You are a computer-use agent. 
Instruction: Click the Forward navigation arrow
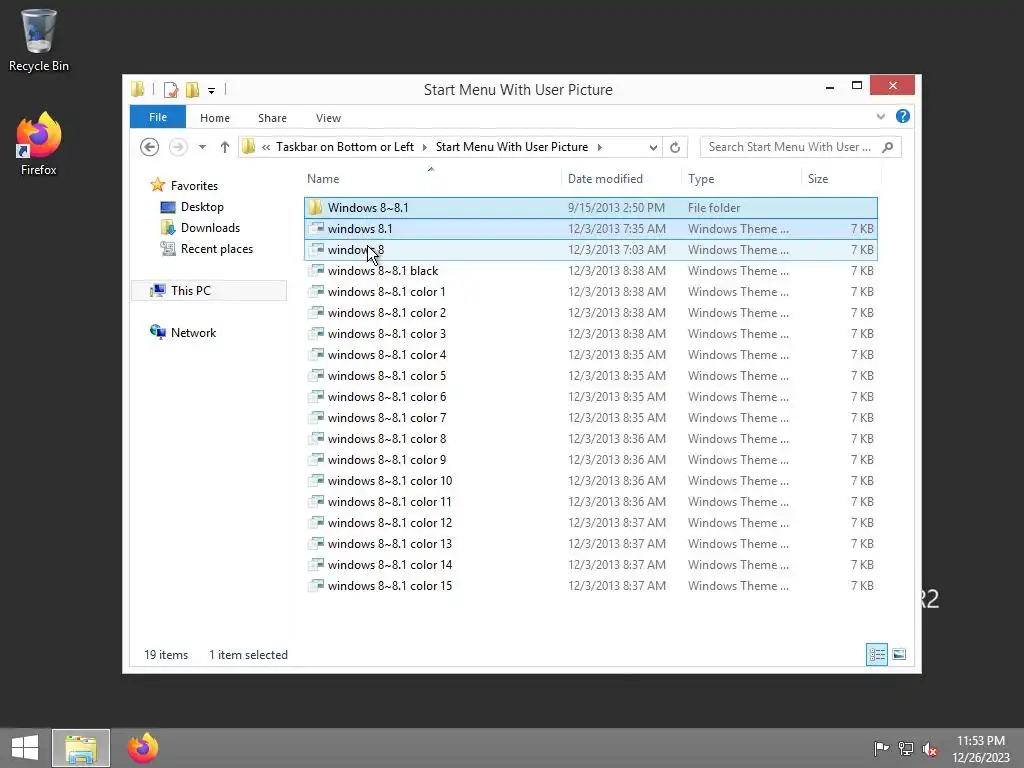pyautogui.click(x=178, y=148)
